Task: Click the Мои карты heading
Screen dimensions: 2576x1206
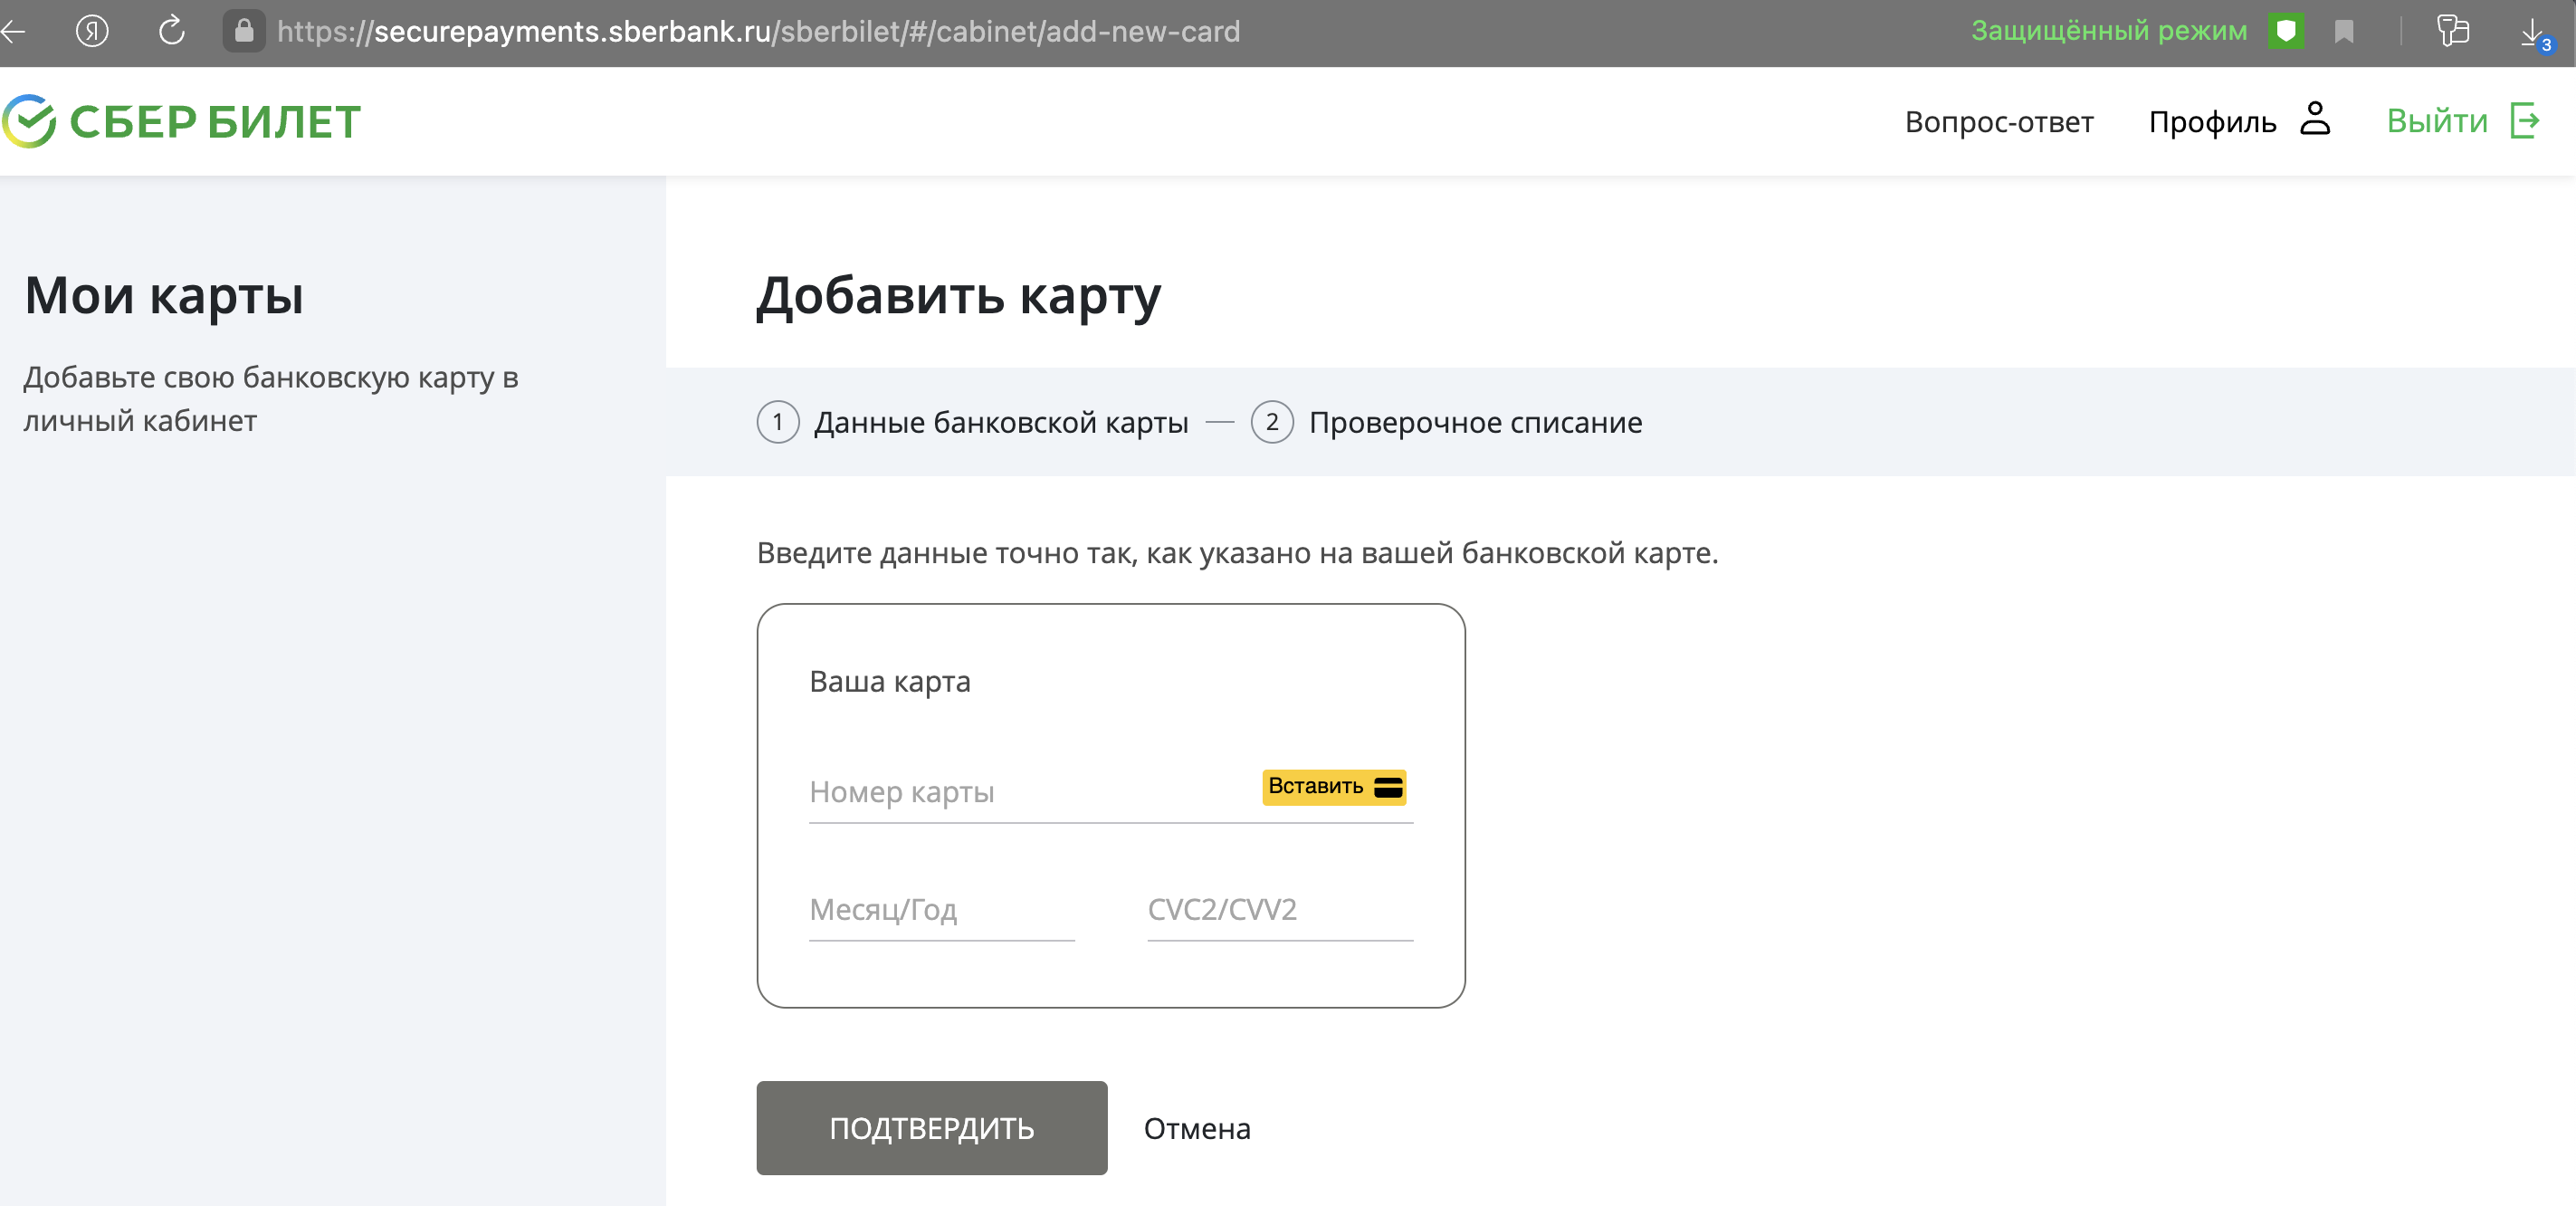Action: [x=164, y=296]
